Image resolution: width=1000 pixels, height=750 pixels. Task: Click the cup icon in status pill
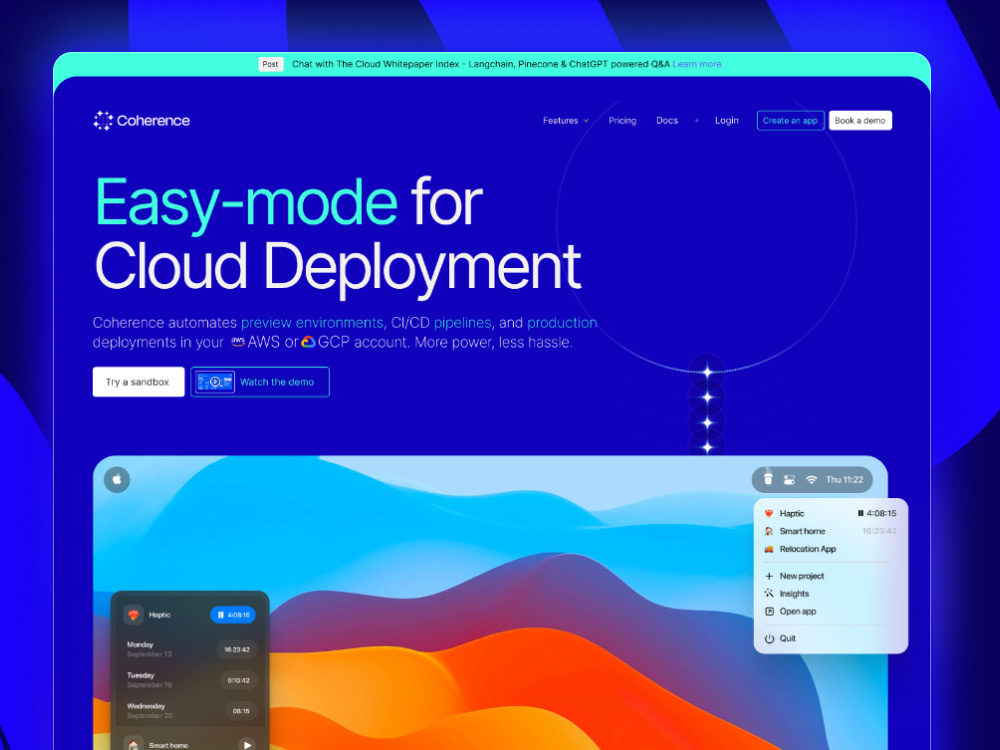click(x=768, y=479)
